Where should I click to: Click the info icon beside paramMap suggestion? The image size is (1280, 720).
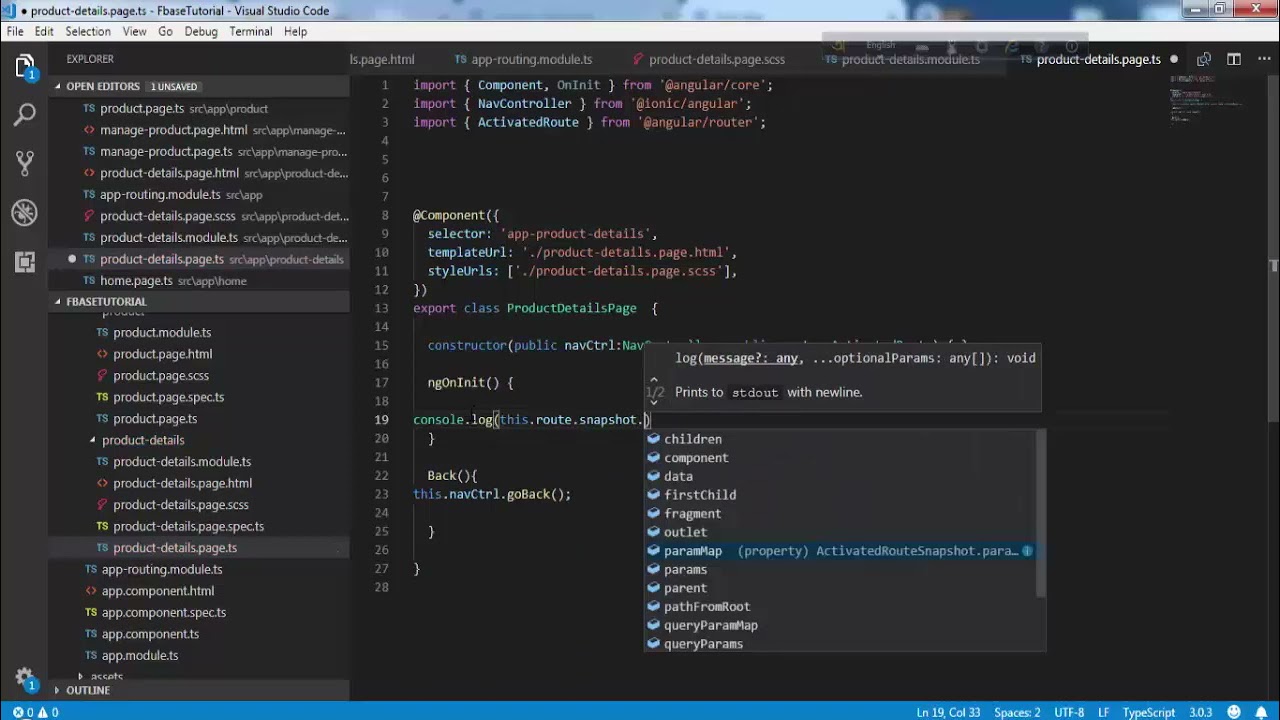tap(1027, 551)
